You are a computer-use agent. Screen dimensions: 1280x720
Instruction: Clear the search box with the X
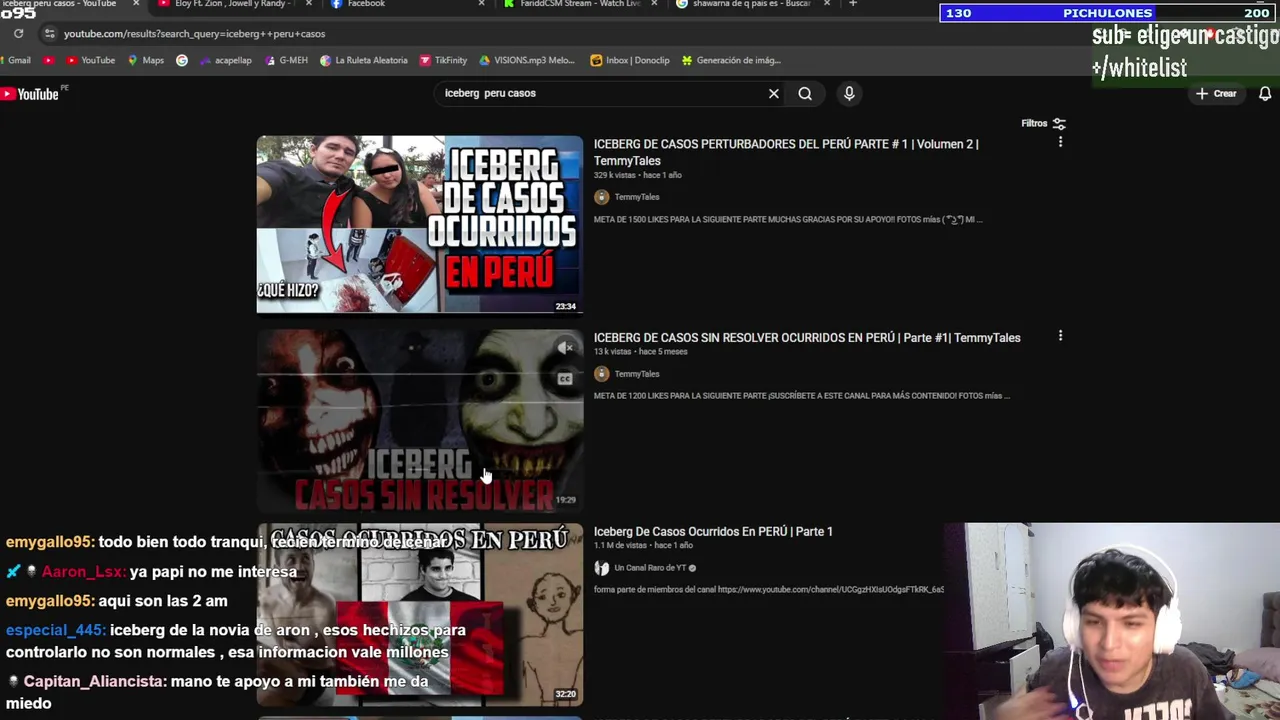(773, 93)
